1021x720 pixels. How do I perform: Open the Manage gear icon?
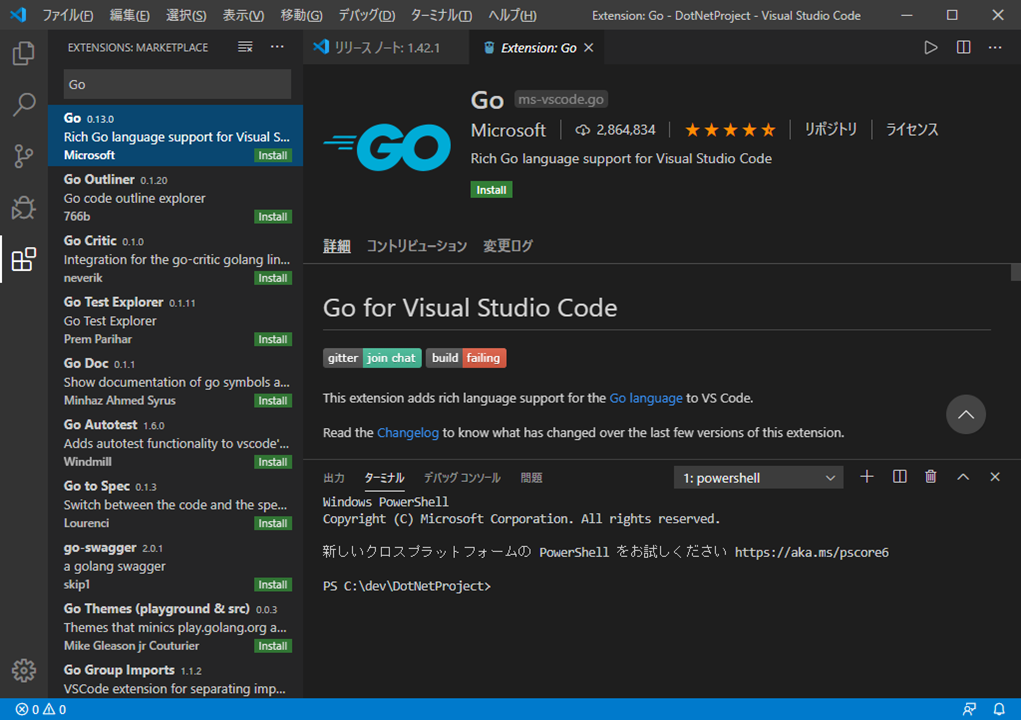pyautogui.click(x=23, y=670)
